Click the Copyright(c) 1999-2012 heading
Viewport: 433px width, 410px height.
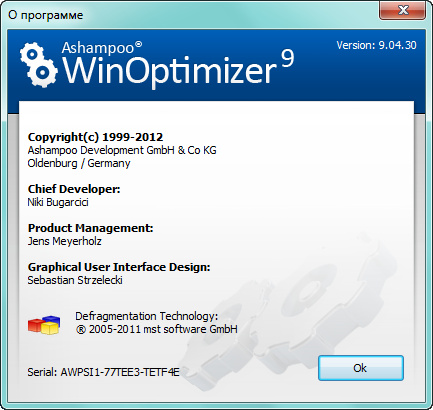[x=95, y=137]
